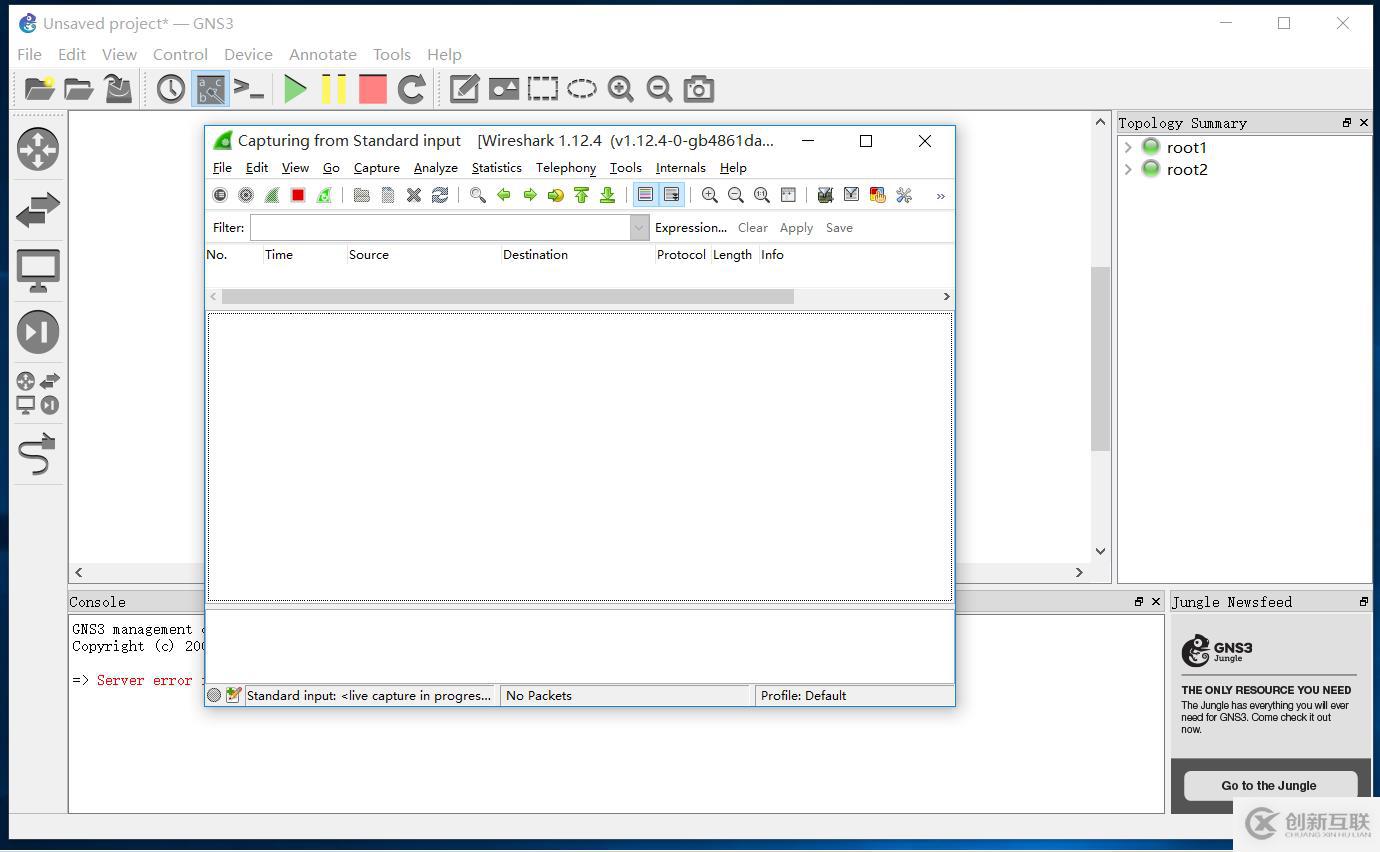Screen dimensions: 1380x852
Task: Toggle Wireshark colorize packet list
Action: pyautogui.click(x=645, y=195)
